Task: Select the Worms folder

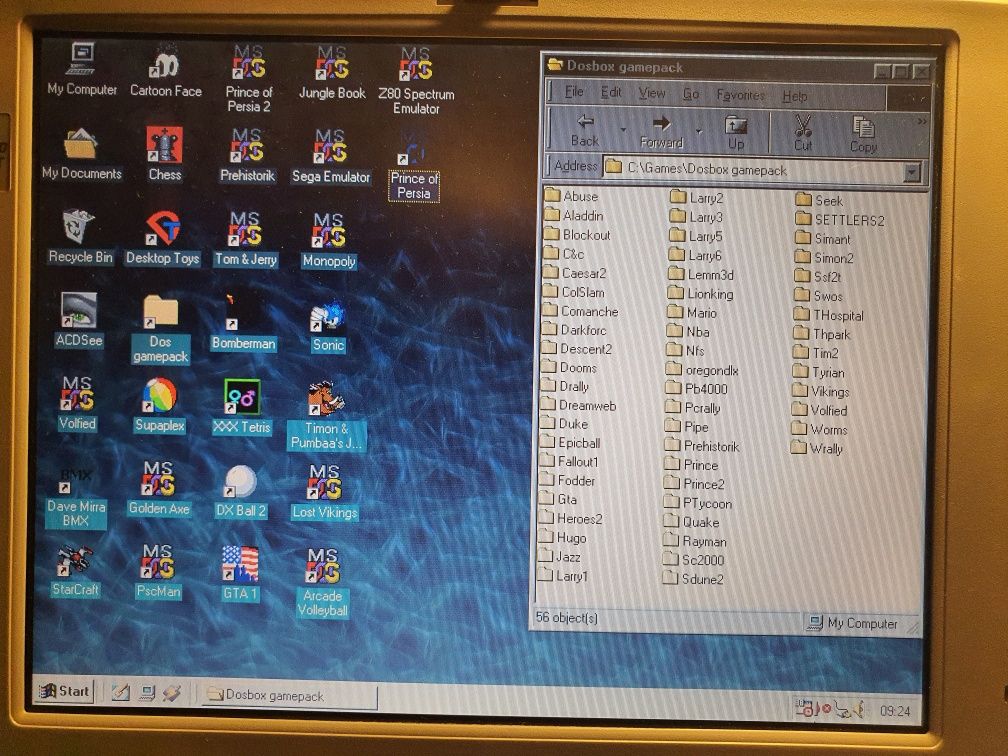Action: (820, 429)
